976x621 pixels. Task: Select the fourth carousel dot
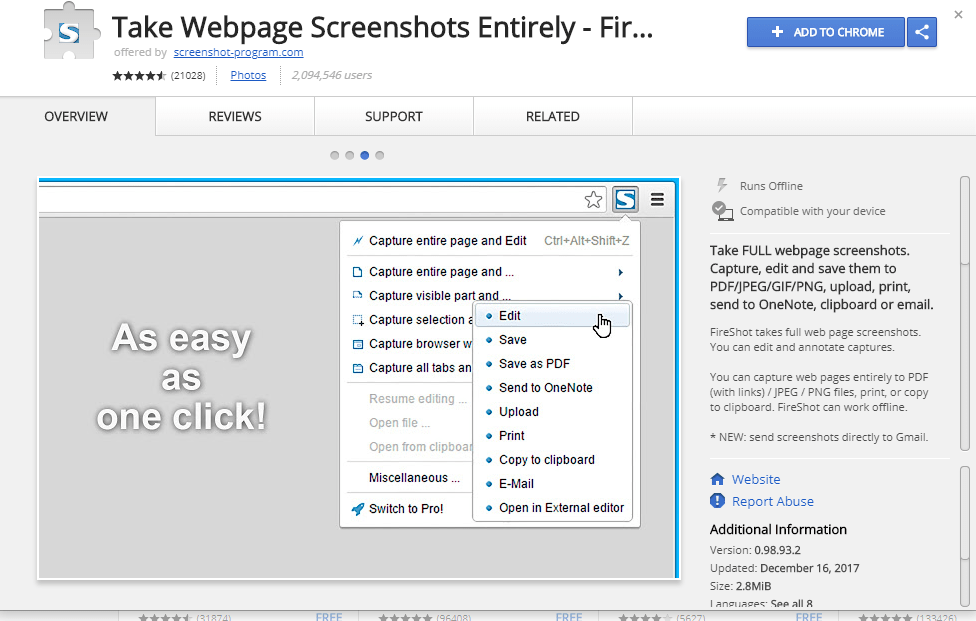click(380, 156)
